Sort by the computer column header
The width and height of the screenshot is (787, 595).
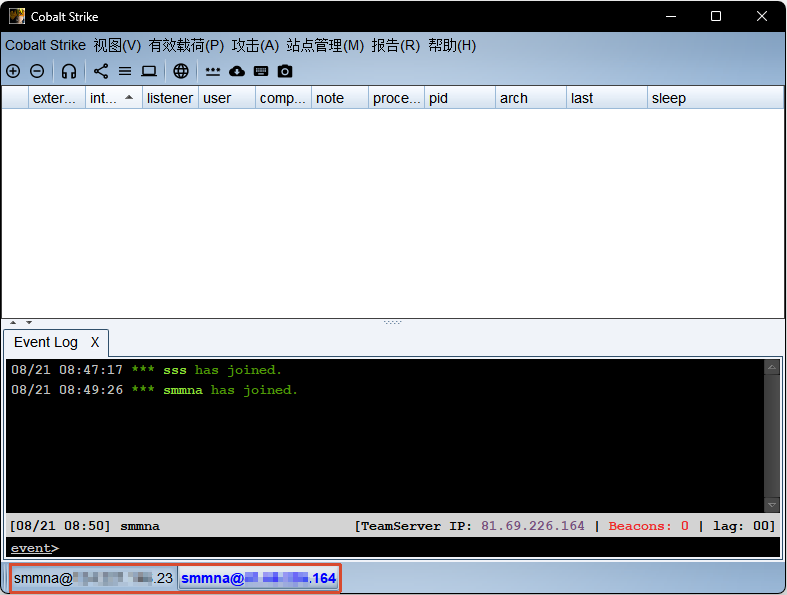pos(284,98)
